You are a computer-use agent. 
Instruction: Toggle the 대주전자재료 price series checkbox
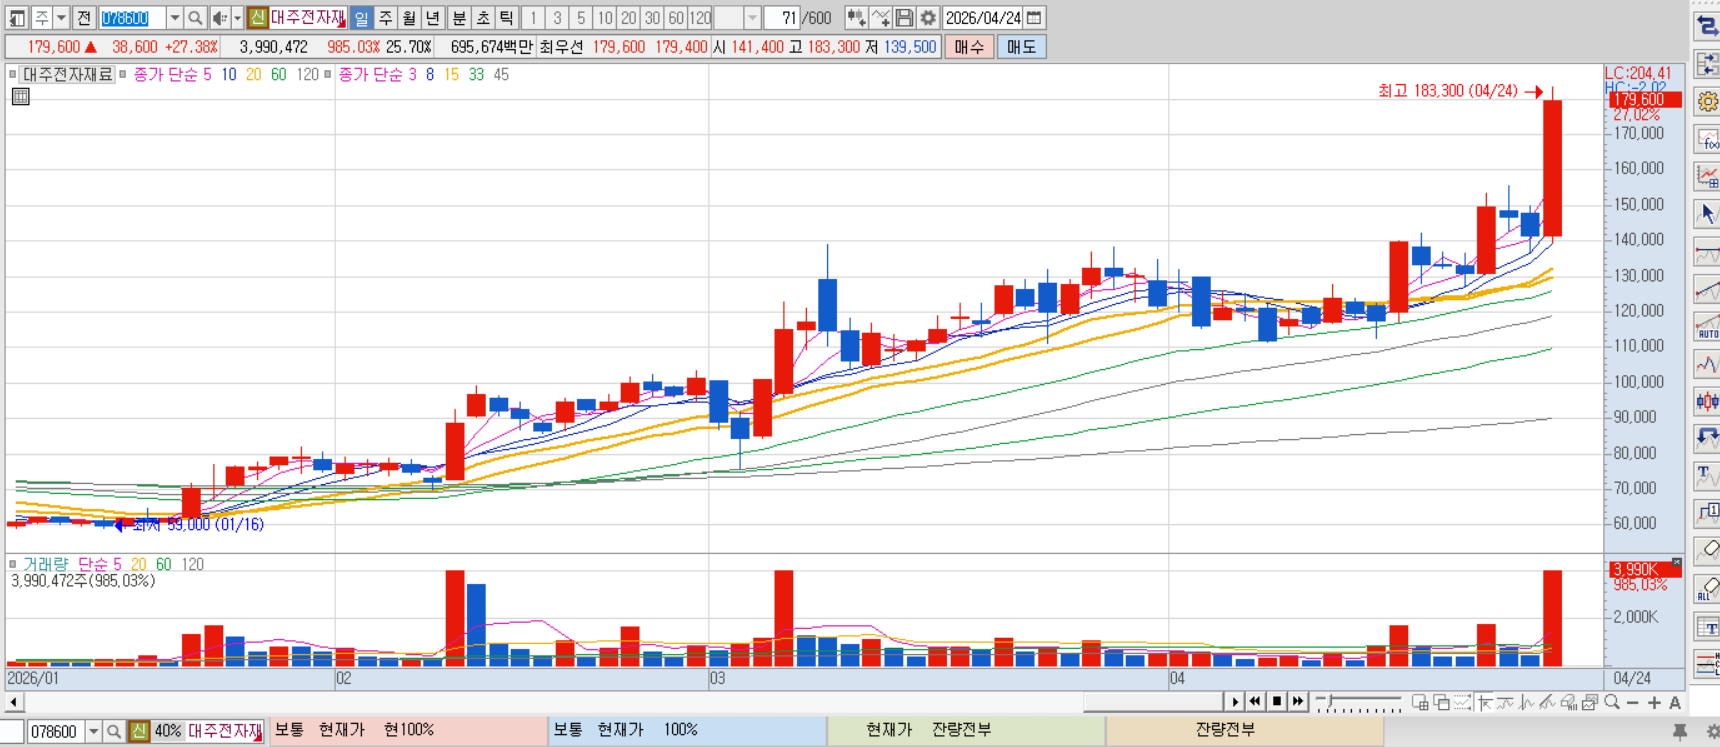(12, 74)
